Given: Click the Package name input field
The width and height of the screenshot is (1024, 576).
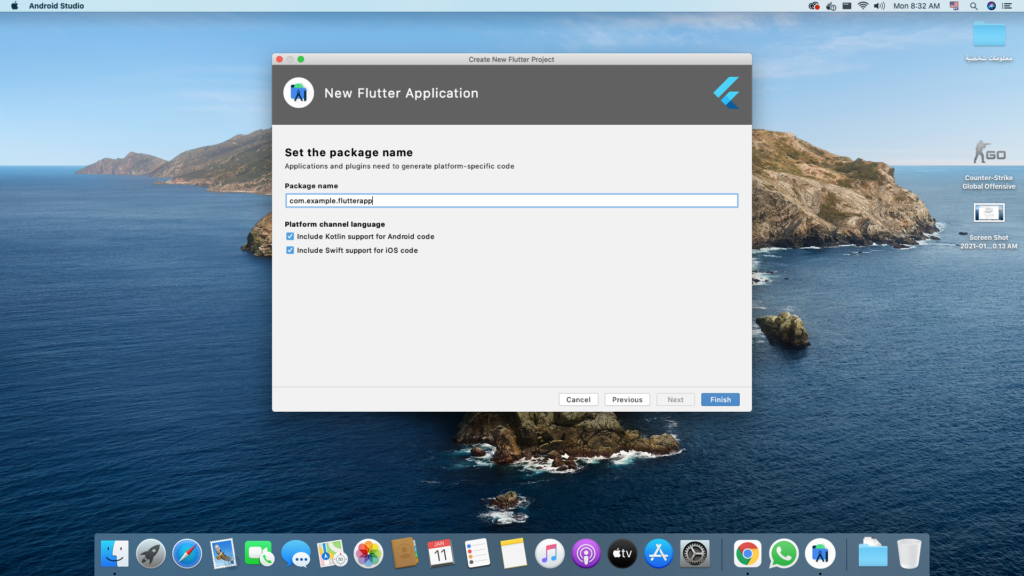Looking at the screenshot, I should coord(511,200).
